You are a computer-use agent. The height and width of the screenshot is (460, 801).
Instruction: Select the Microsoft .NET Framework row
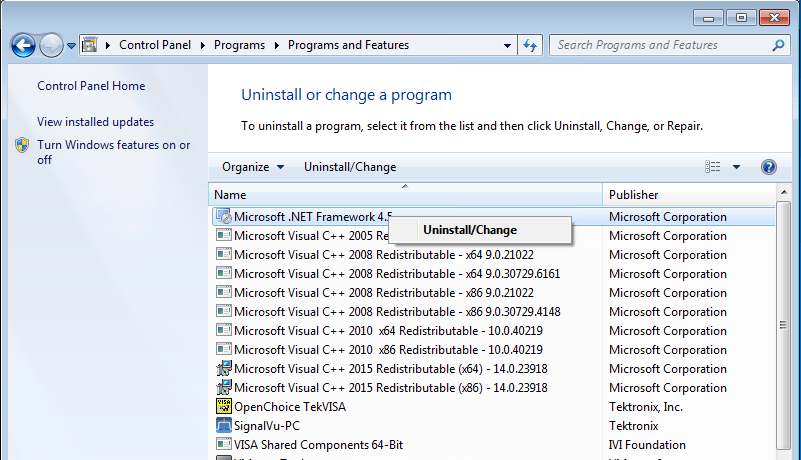[x=492, y=217]
